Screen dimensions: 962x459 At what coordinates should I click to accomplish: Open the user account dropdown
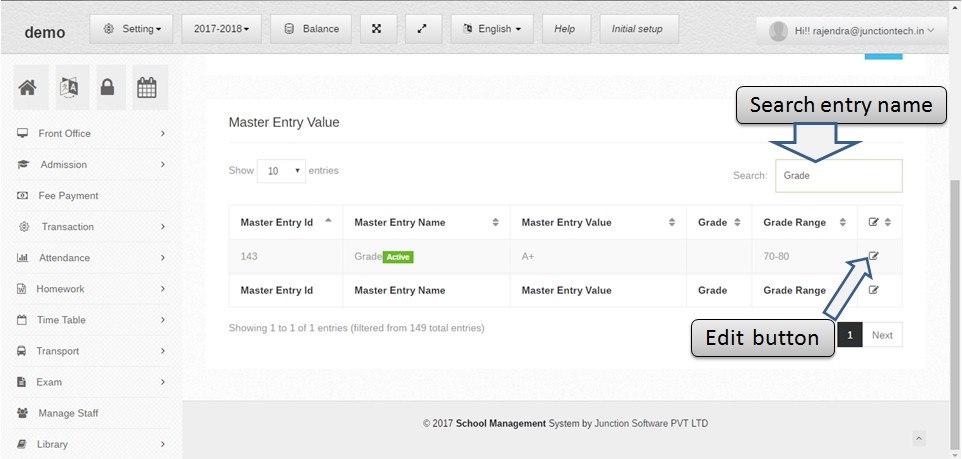[x=853, y=31]
